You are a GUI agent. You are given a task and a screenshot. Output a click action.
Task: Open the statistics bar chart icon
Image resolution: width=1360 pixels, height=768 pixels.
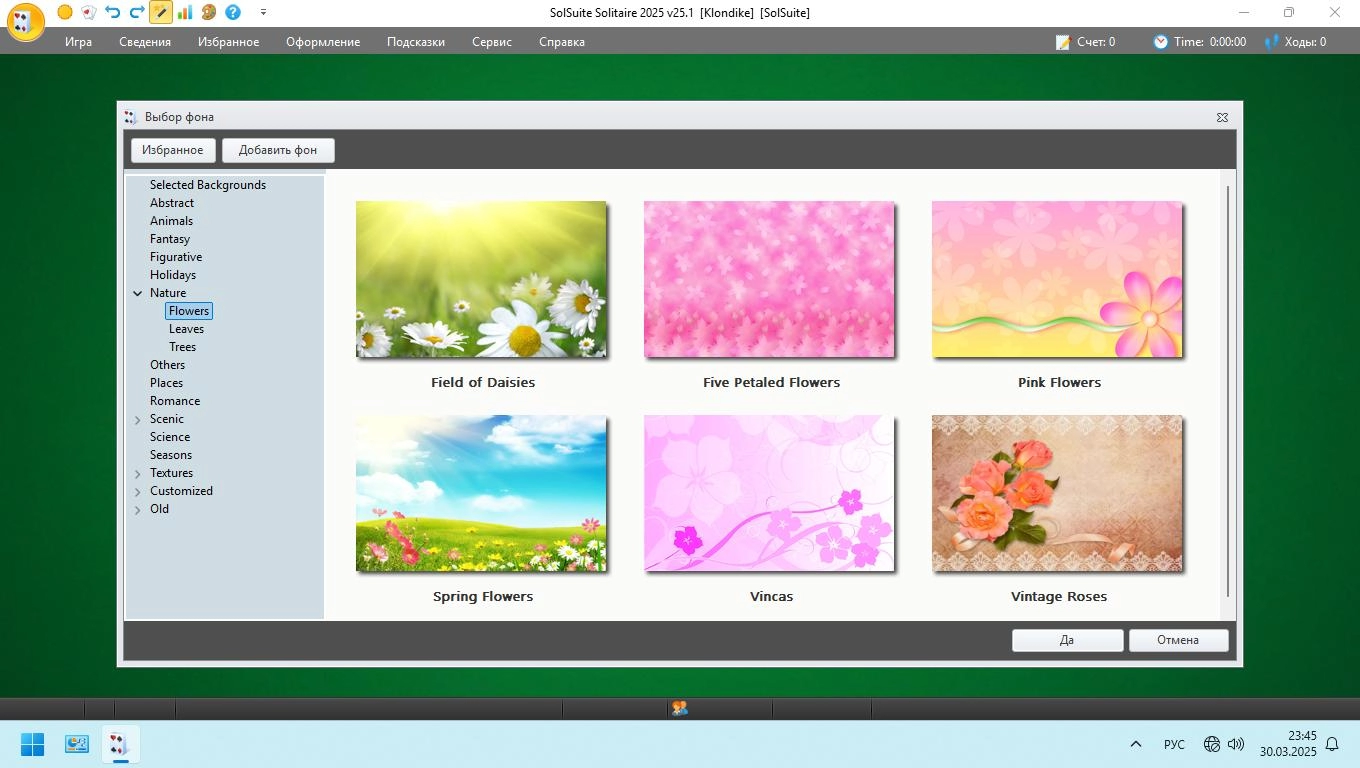[184, 12]
